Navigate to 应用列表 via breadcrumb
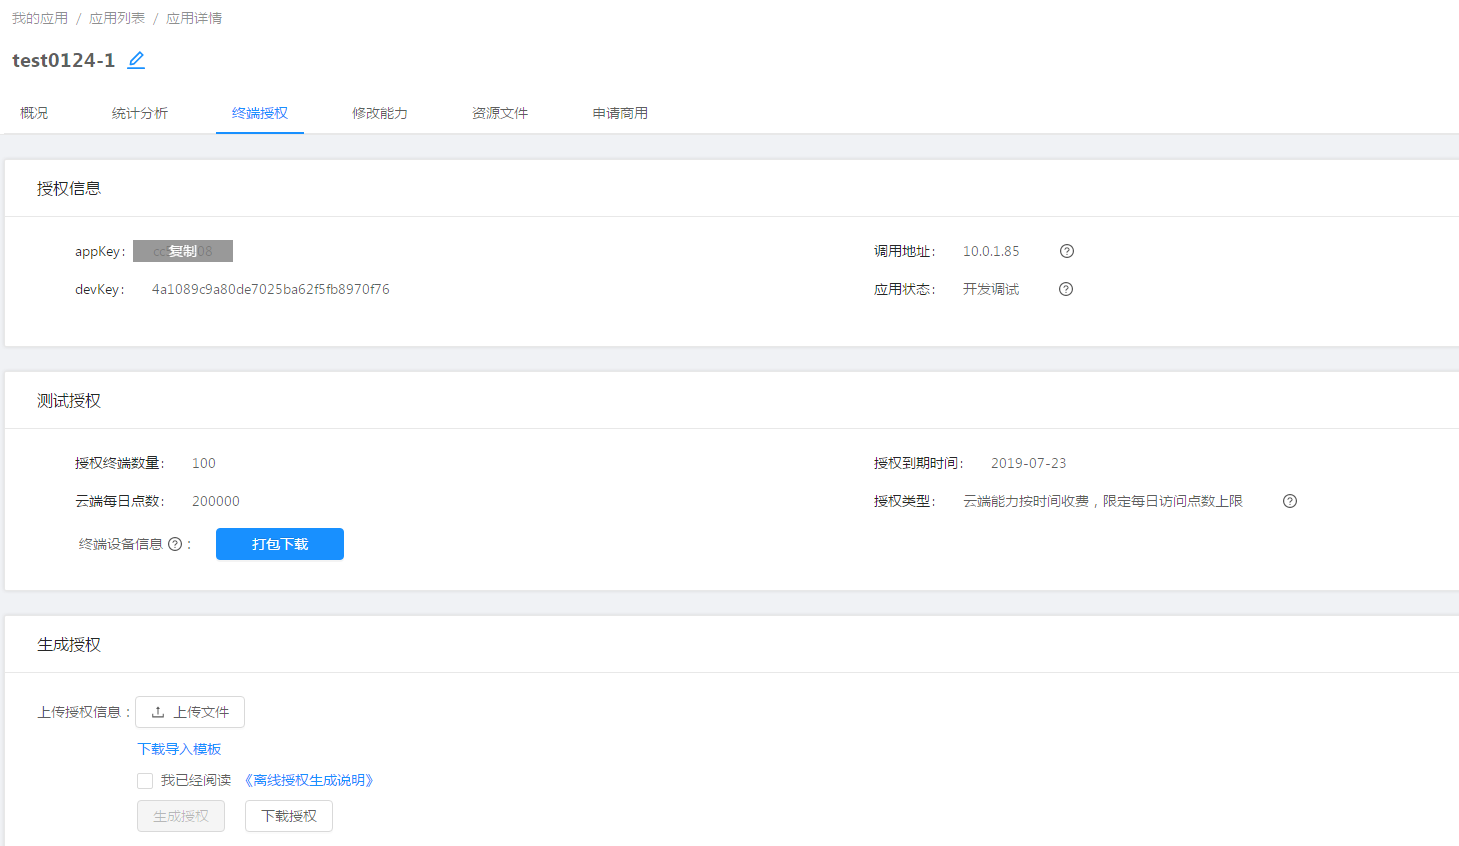 [x=118, y=17]
